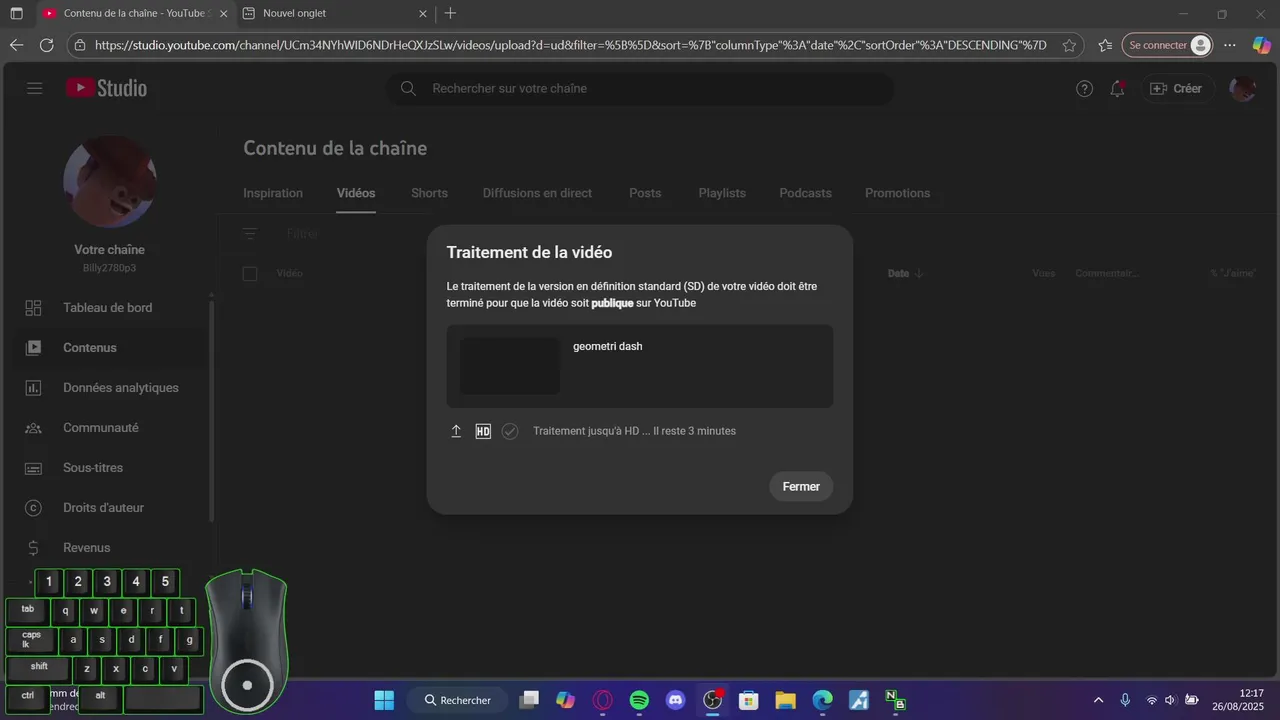The width and height of the screenshot is (1280, 720).
Task: Open the notifications bell
Action: (1117, 89)
